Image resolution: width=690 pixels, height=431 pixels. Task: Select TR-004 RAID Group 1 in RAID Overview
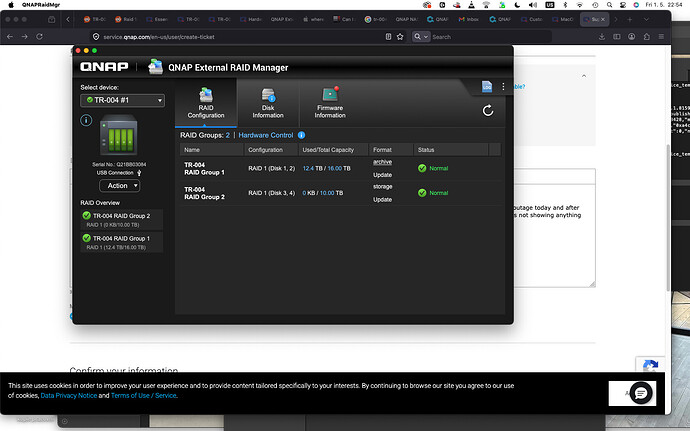pyautogui.click(x=121, y=242)
